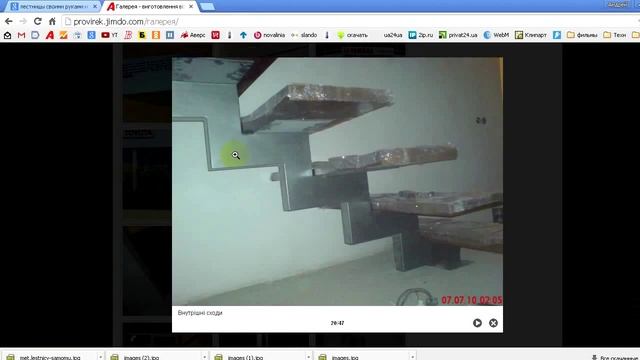Expand met_lestnicy-samomu.jpg download options arrow

[100, 357]
